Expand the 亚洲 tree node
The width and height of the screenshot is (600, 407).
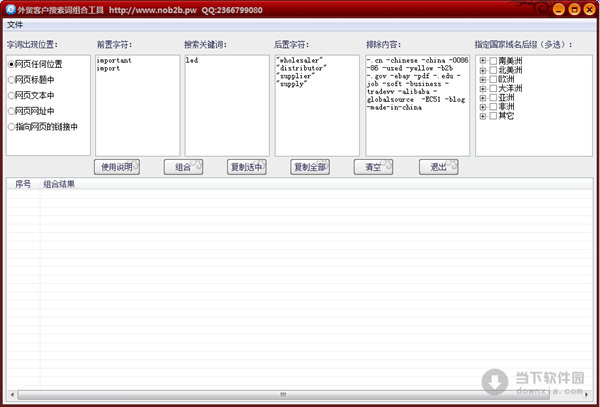tap(483, 98)
